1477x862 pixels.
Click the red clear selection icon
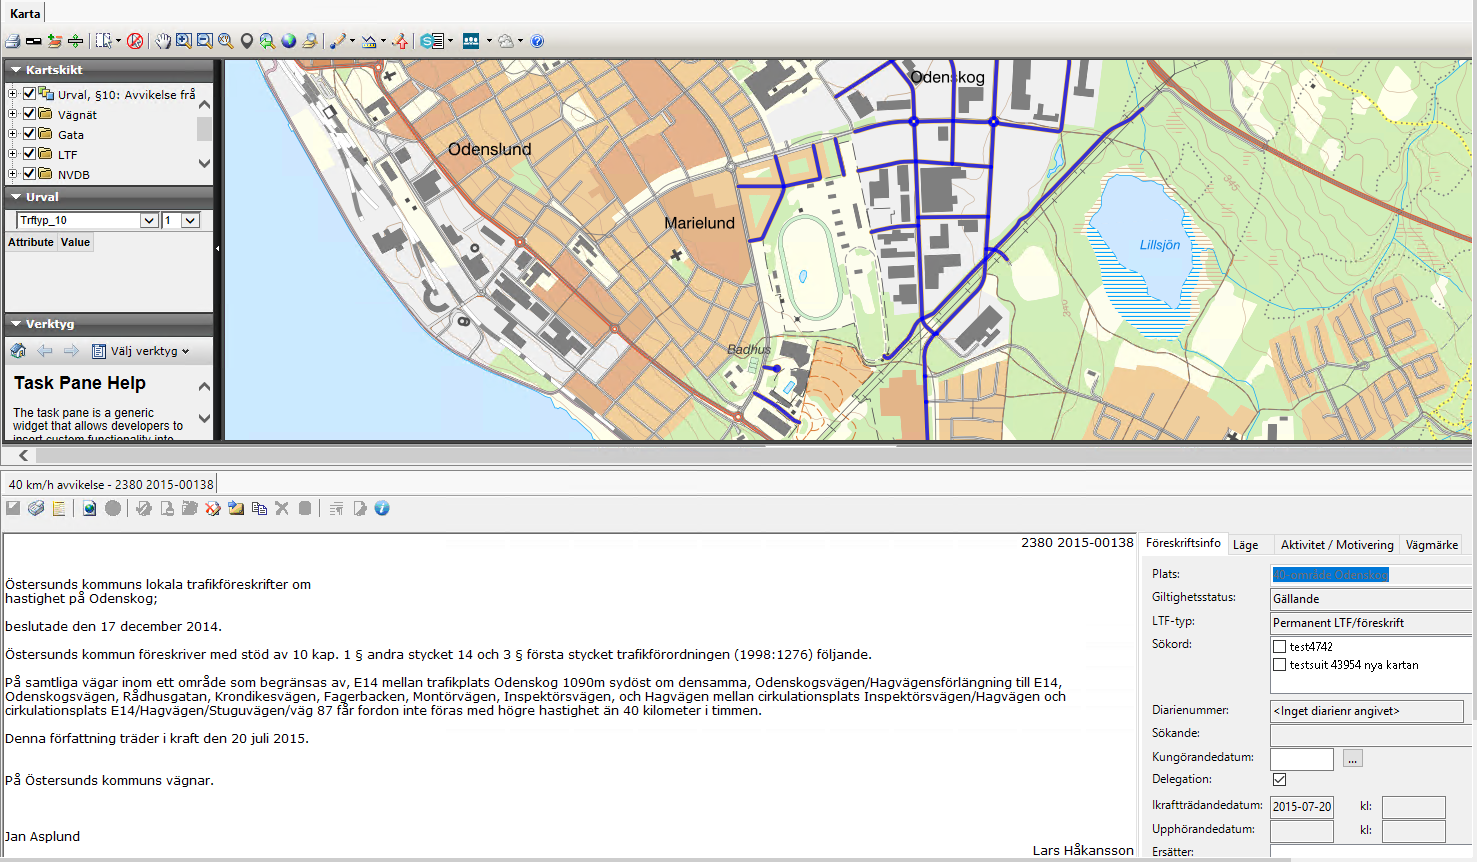(x=135, y=41)
